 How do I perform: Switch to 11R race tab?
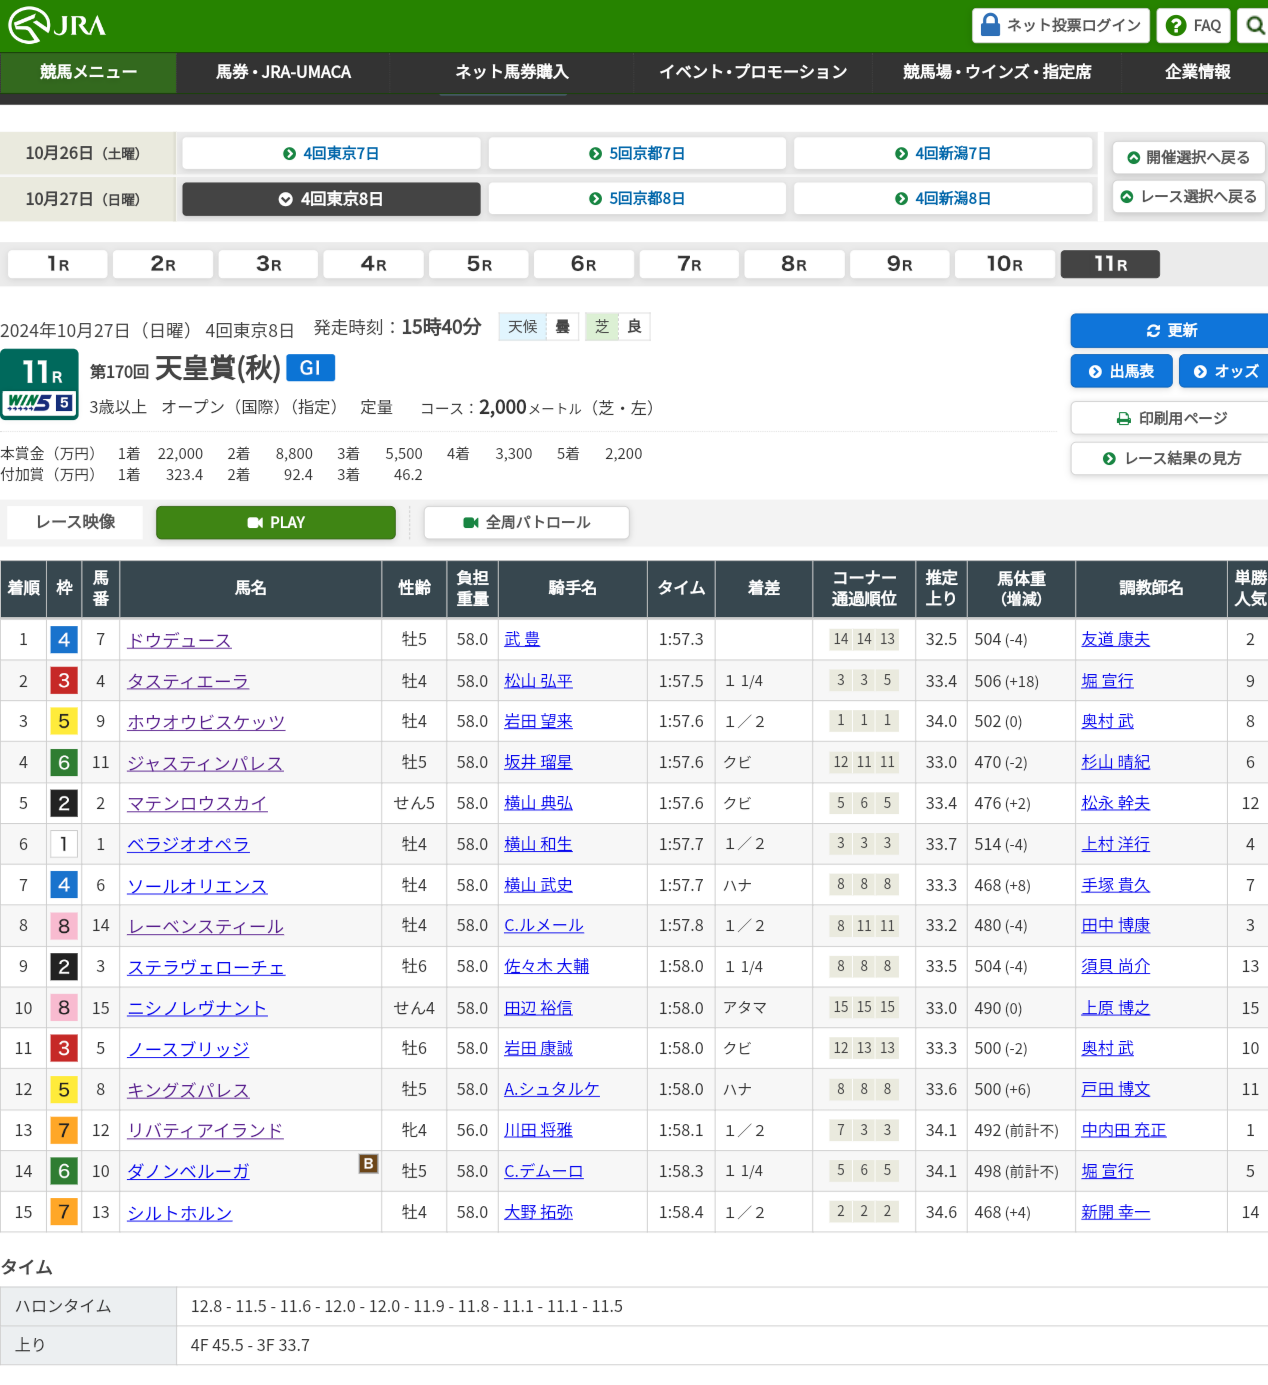1110,264
